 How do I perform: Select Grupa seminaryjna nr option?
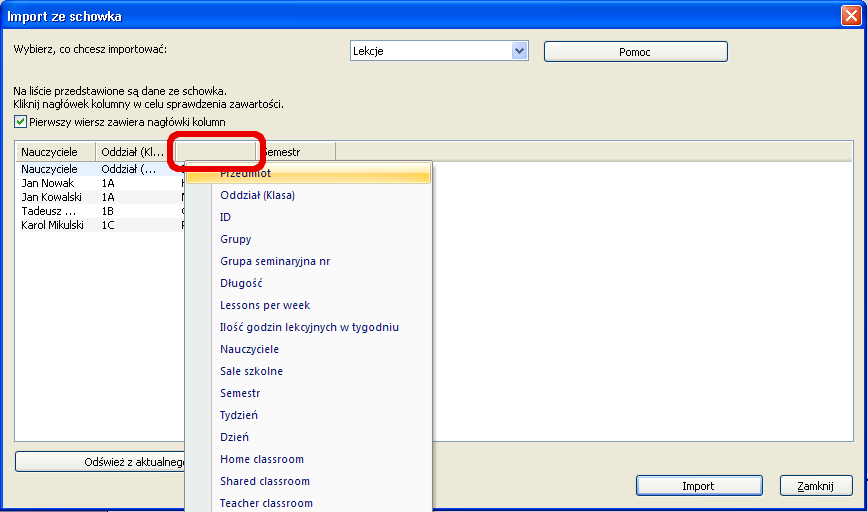(275, 261)
